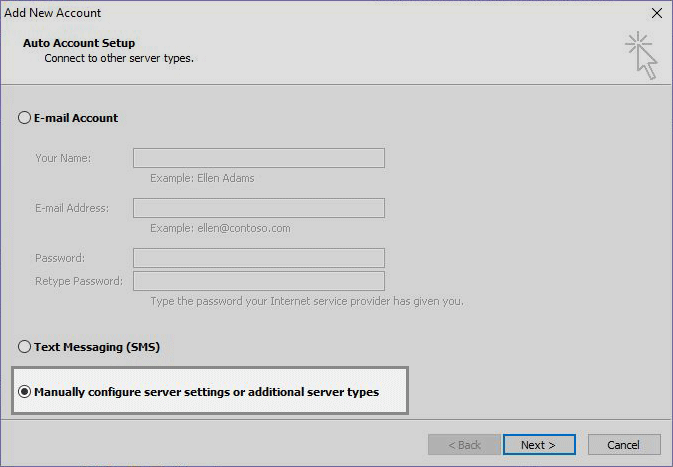The width and height of the screenshot is (673, 467).
Task: Click the 'Example: Ellen Adams' hint text
Action: pos(202,178)
